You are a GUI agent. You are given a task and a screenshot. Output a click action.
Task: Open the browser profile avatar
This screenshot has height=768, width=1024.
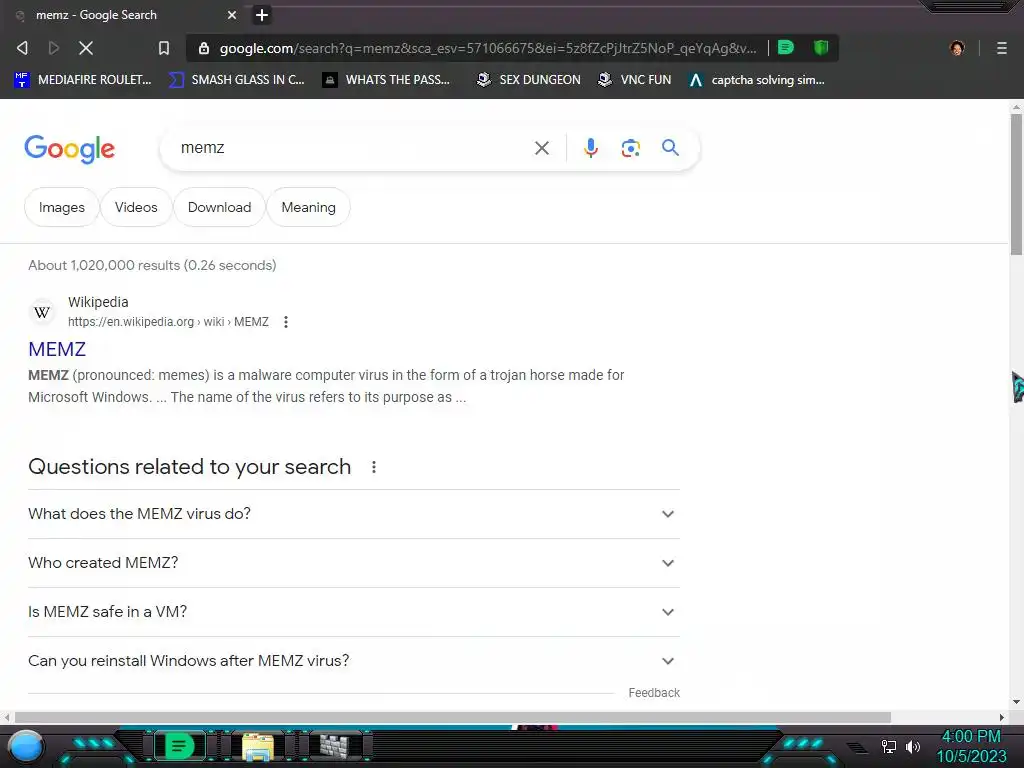(x=957, y=48)
